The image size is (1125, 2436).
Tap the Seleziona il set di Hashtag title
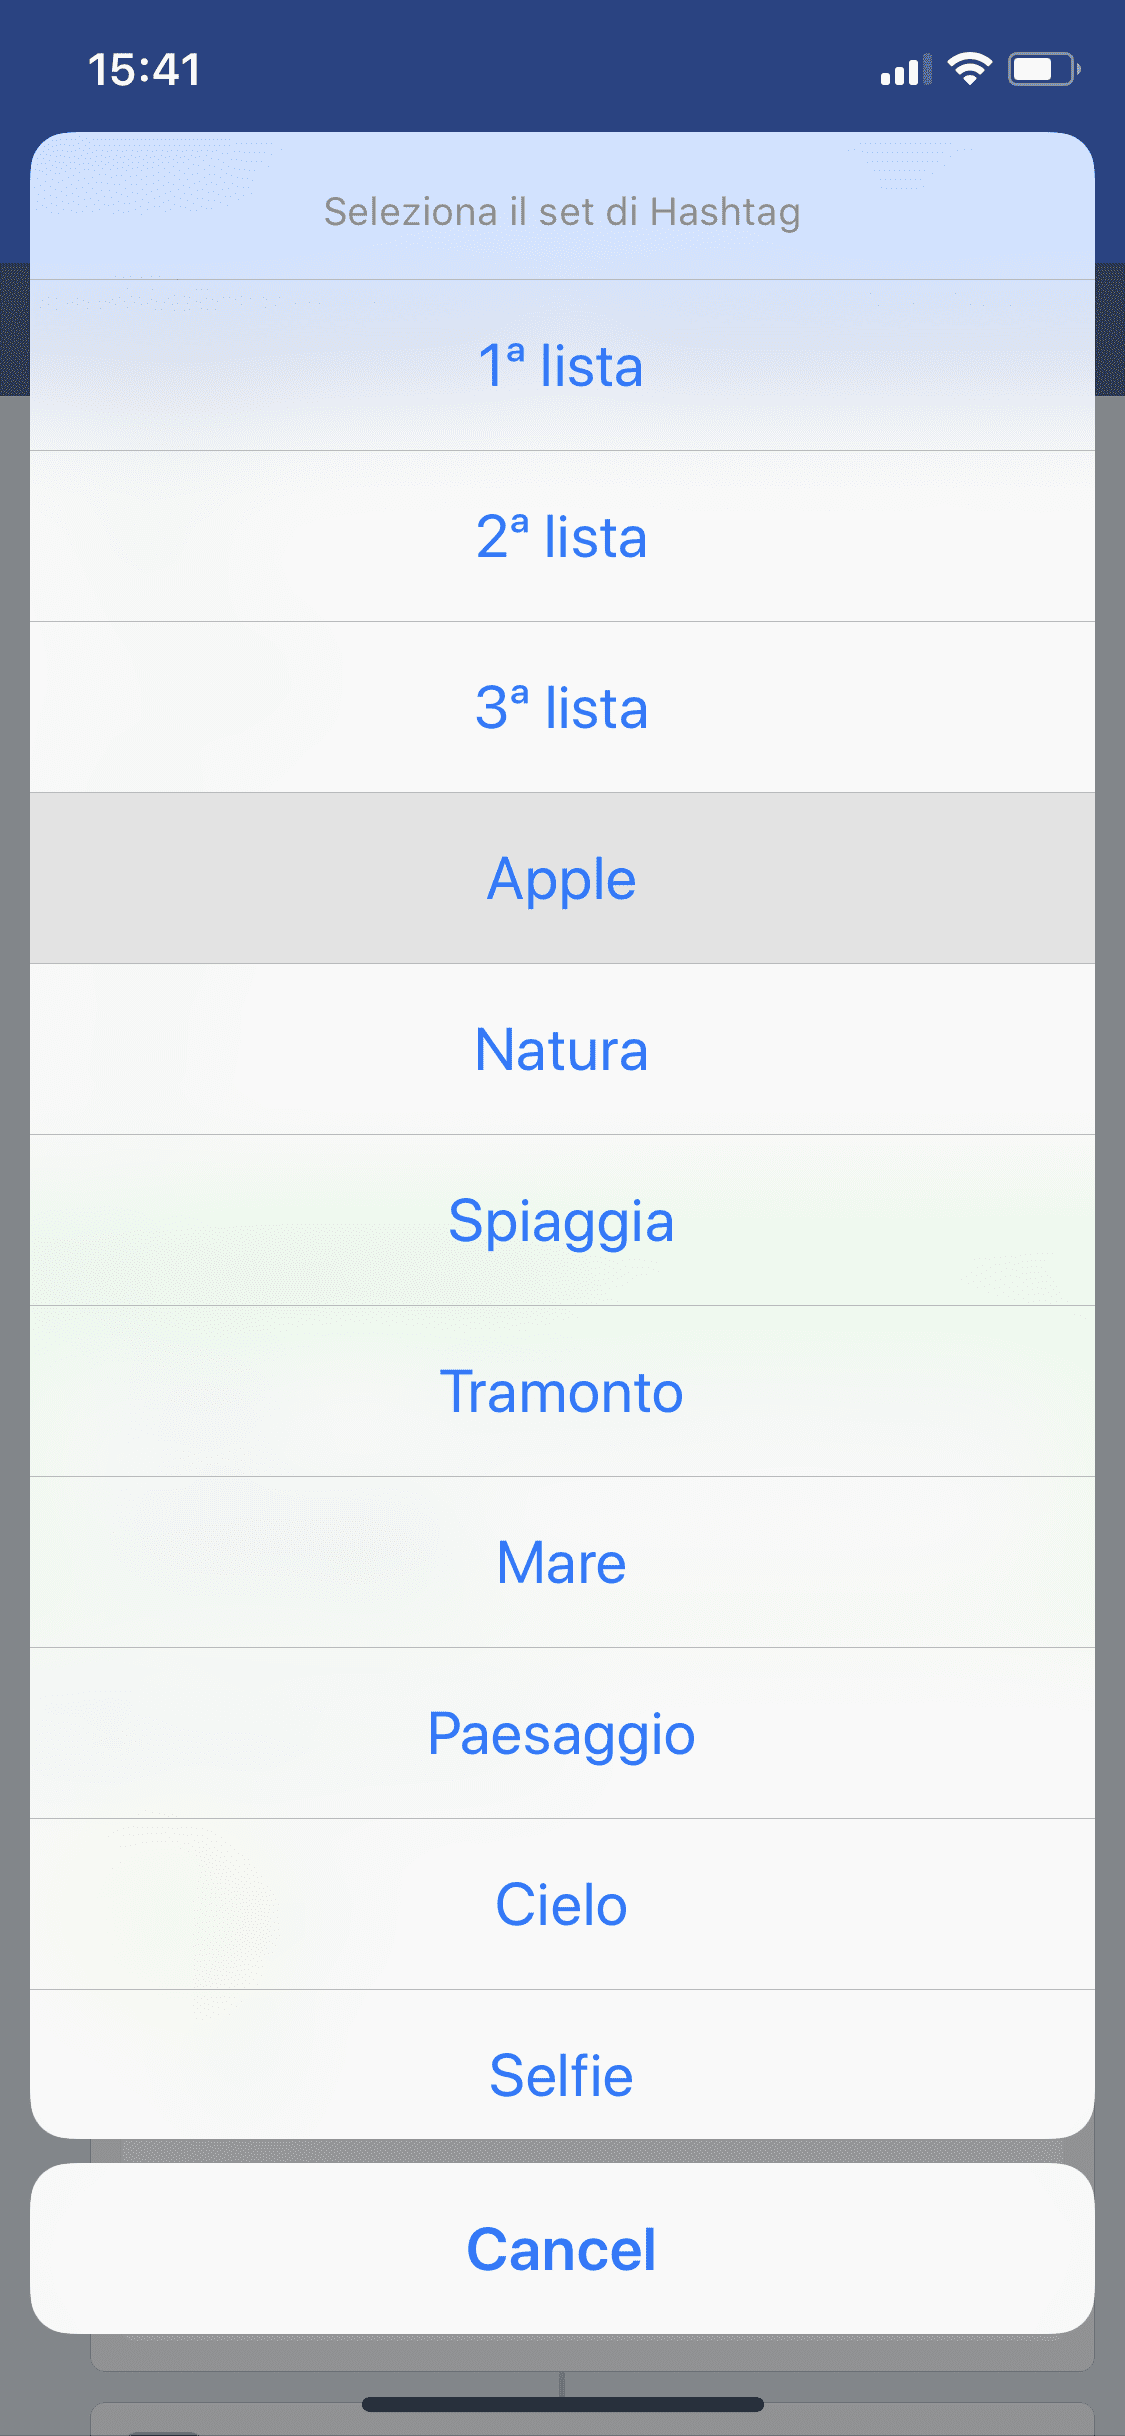point(562,212)
